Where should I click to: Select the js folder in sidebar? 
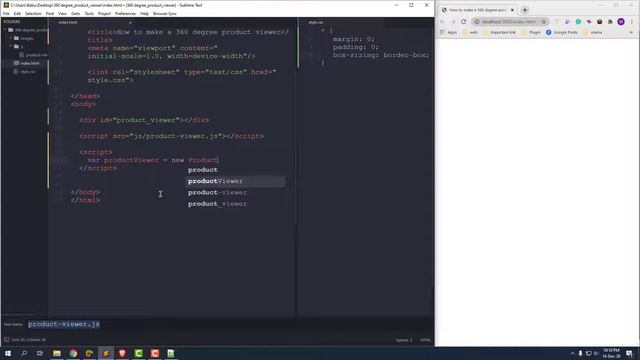[19, 46]
